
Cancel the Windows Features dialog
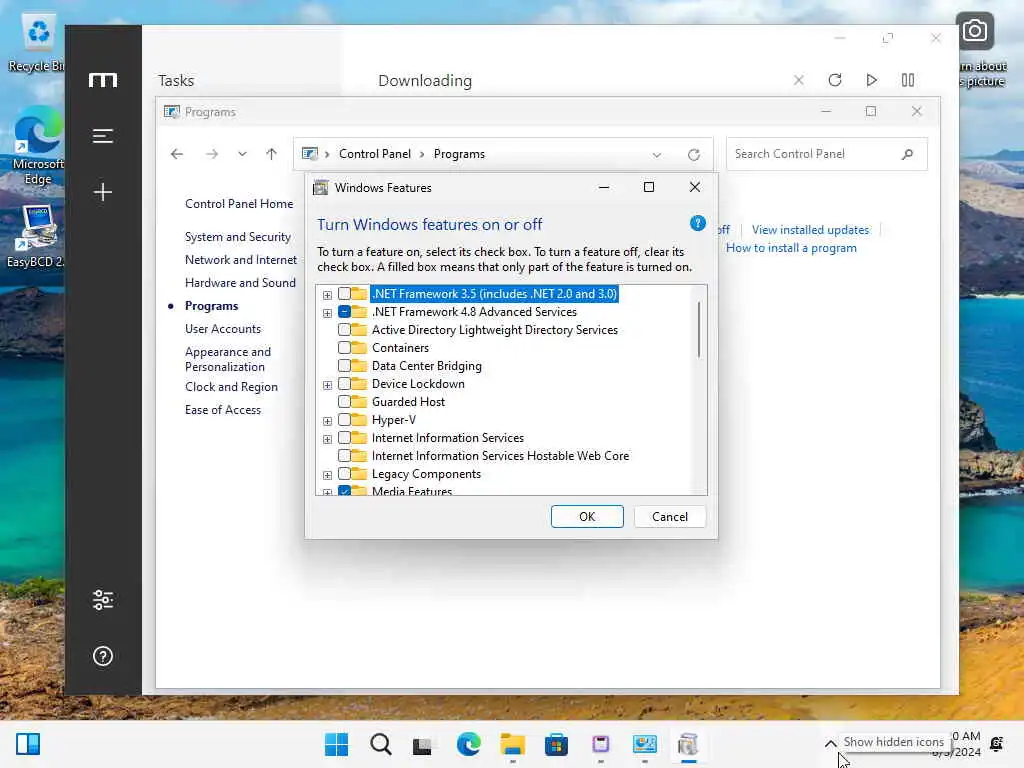[x=669, y=517]
